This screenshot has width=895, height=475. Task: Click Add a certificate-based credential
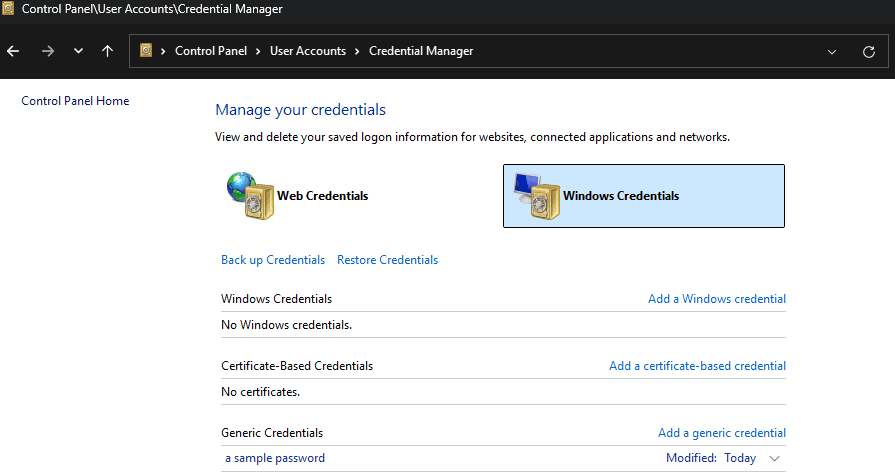tap(697, 366)
